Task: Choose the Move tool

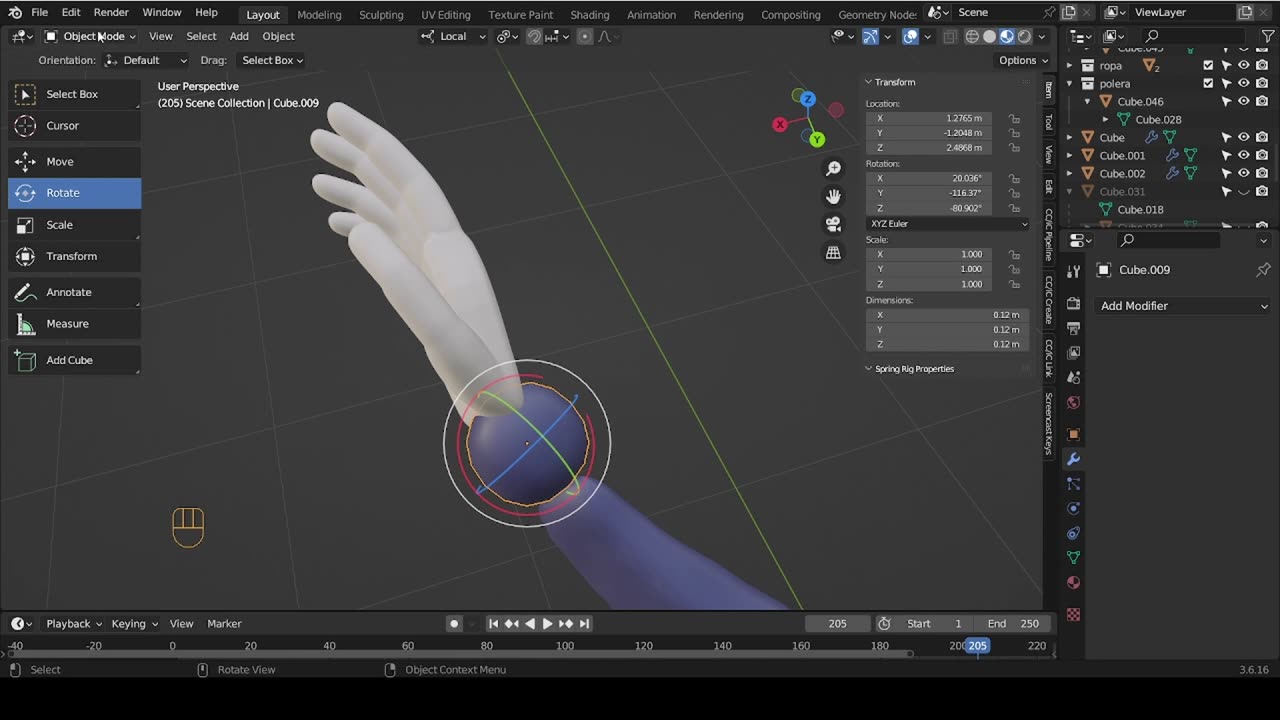Action: point(74,162)
